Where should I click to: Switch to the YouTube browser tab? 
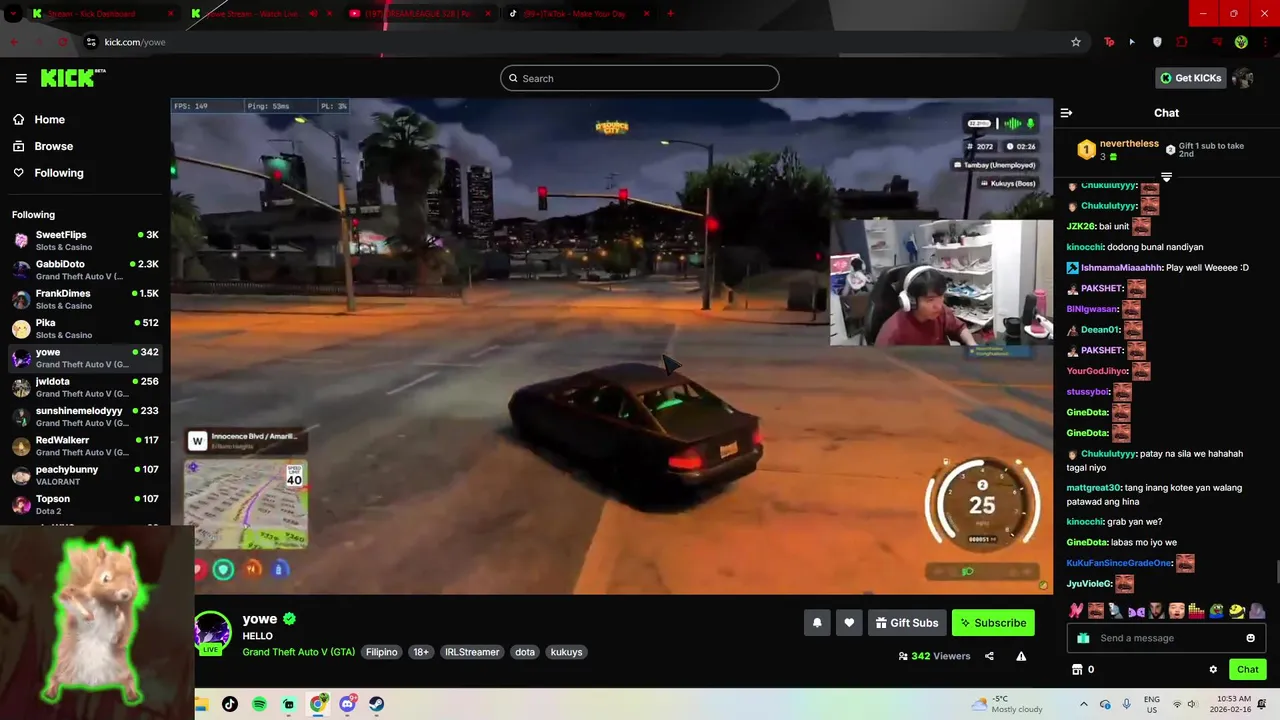420,13
